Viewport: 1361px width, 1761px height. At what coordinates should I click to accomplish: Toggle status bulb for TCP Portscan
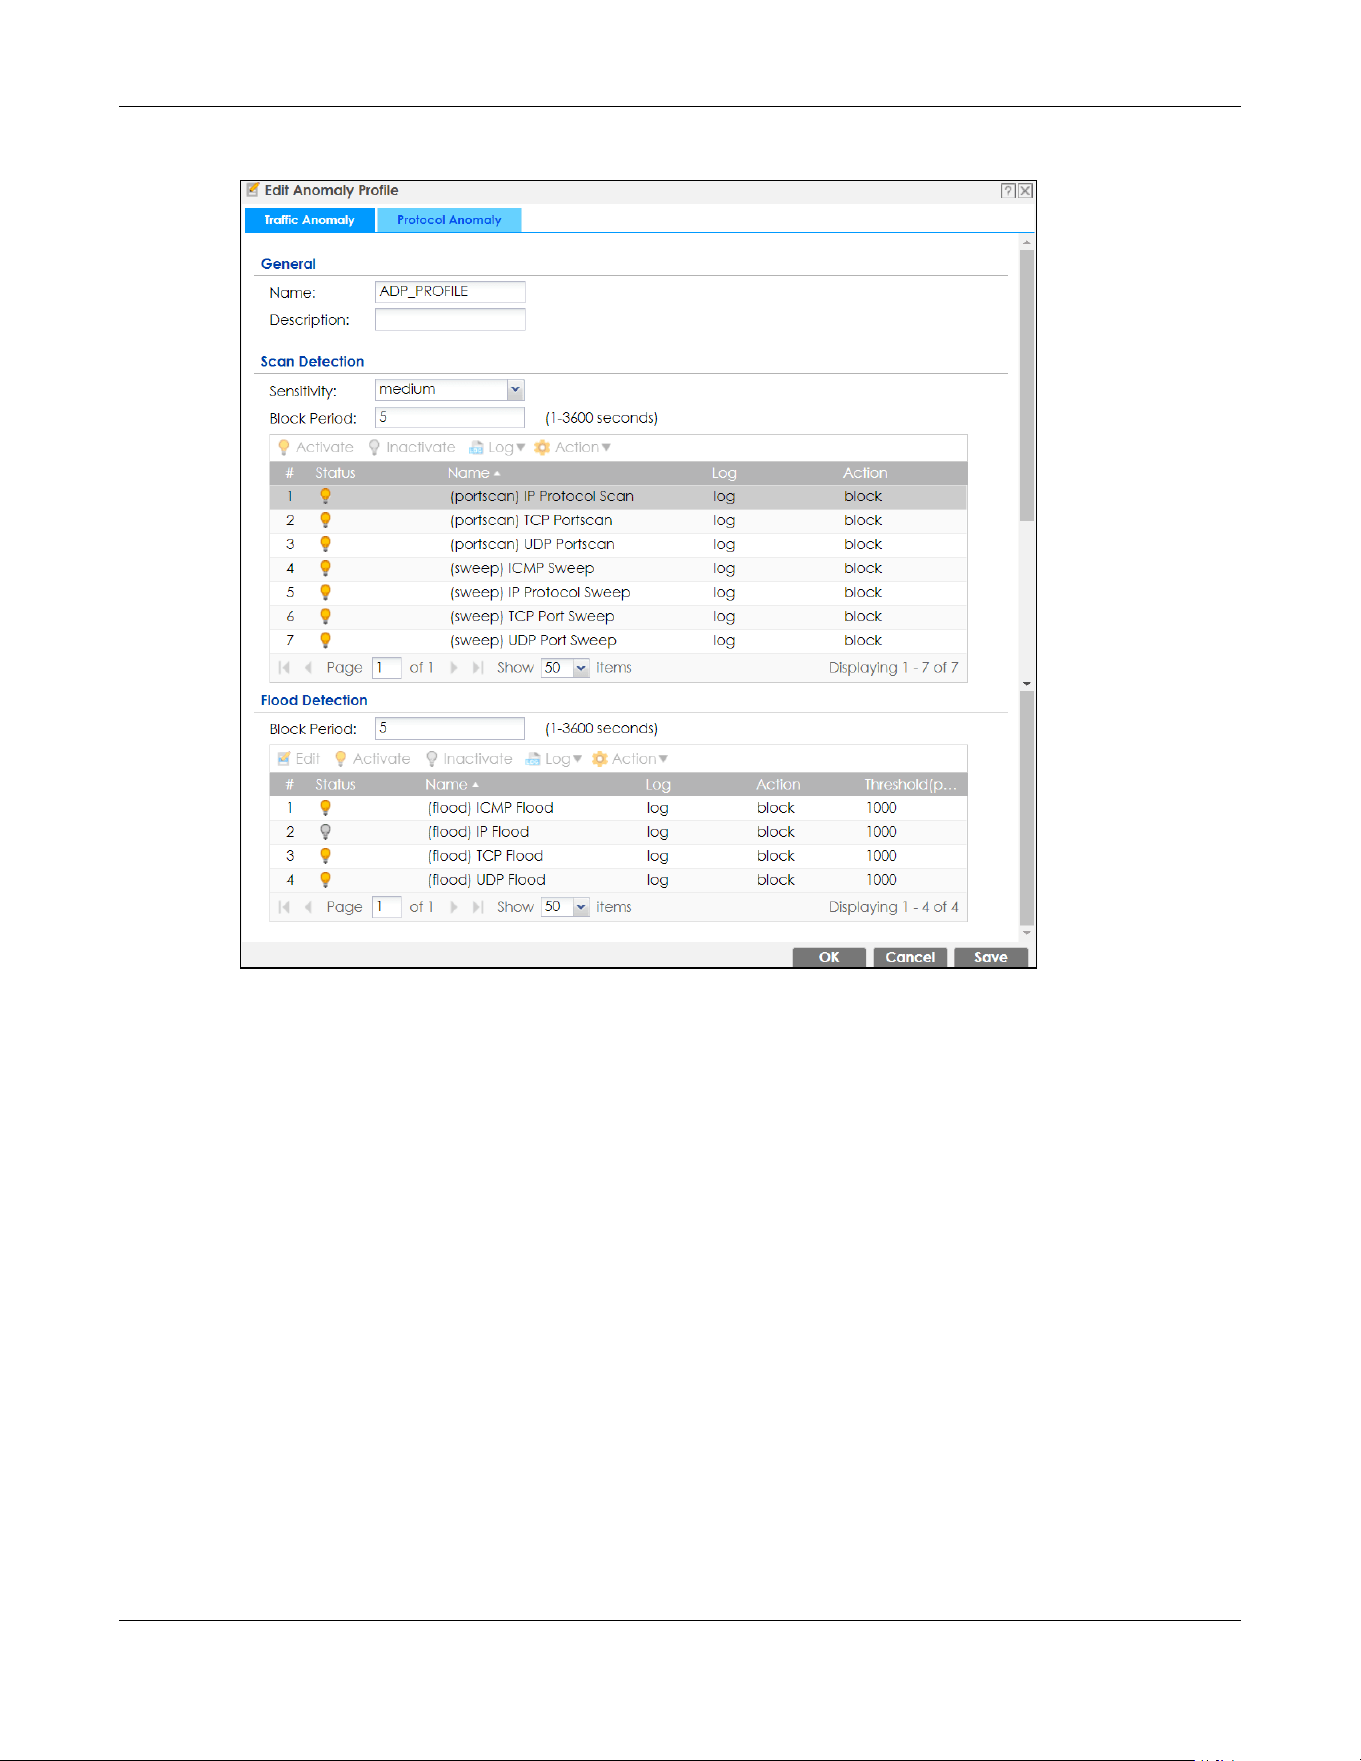[325, 520]
